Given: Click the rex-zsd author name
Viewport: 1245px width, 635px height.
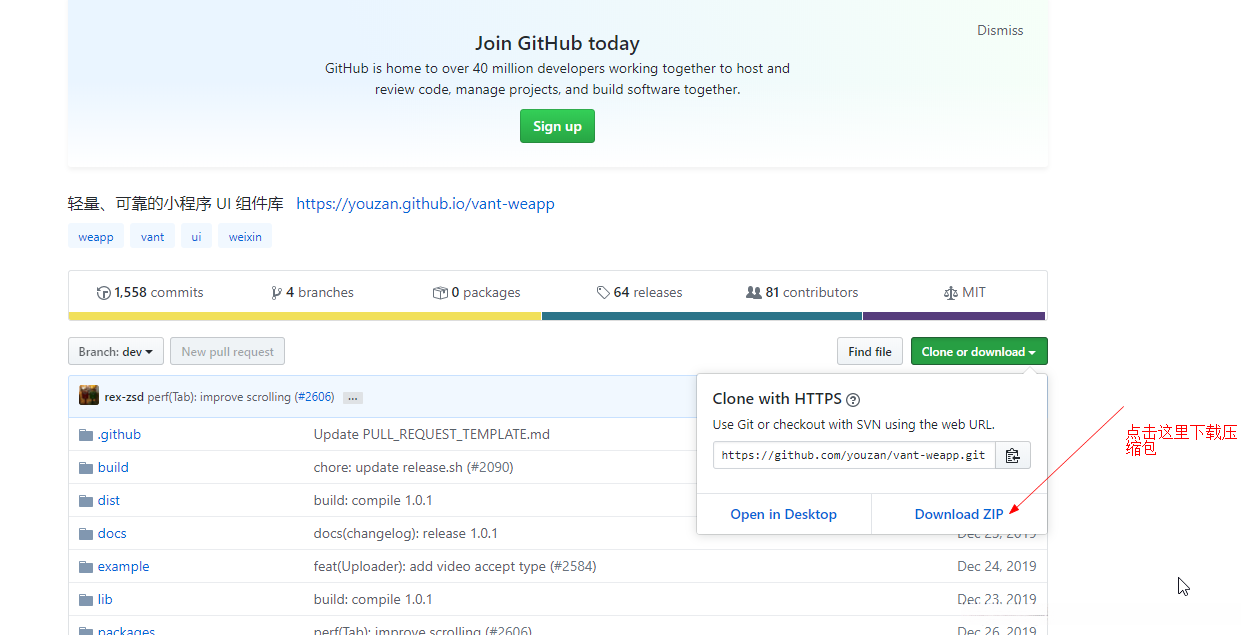Looking at the screenshot, I should [x=124, y=397].
